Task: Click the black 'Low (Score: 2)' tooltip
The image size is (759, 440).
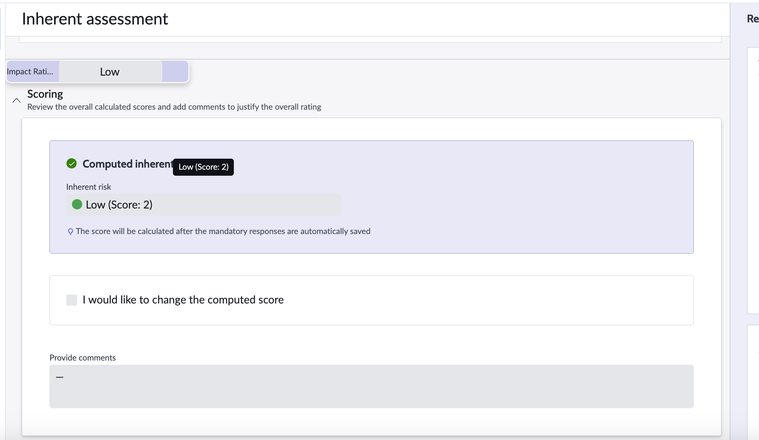Action: tap(203, 167)
